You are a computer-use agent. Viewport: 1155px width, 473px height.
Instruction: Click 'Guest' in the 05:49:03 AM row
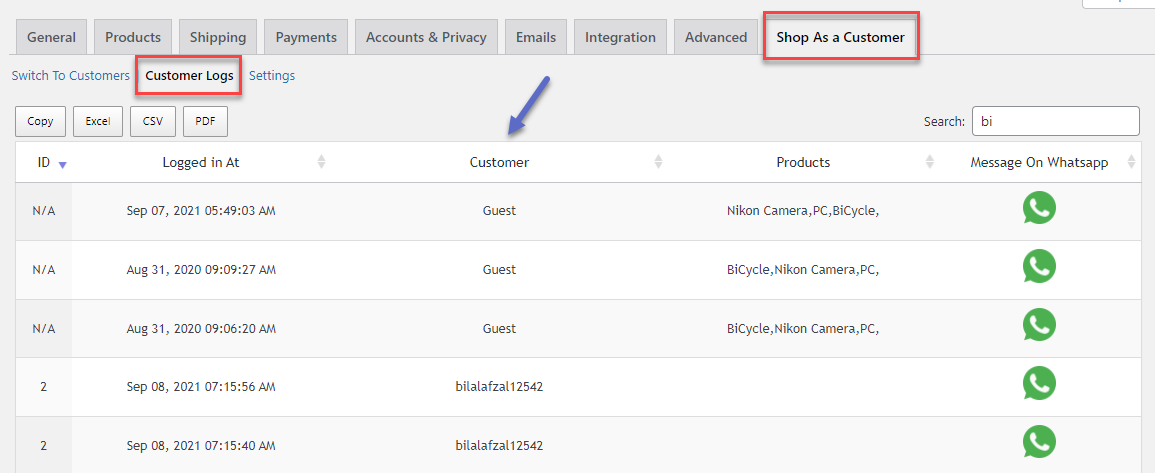[499, 211]
